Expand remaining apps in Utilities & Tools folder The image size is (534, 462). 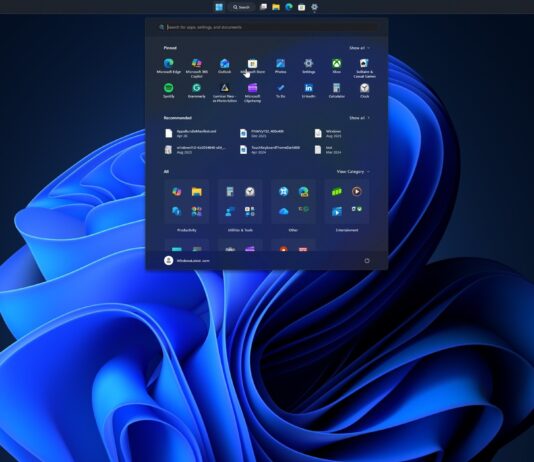point(250,211)
